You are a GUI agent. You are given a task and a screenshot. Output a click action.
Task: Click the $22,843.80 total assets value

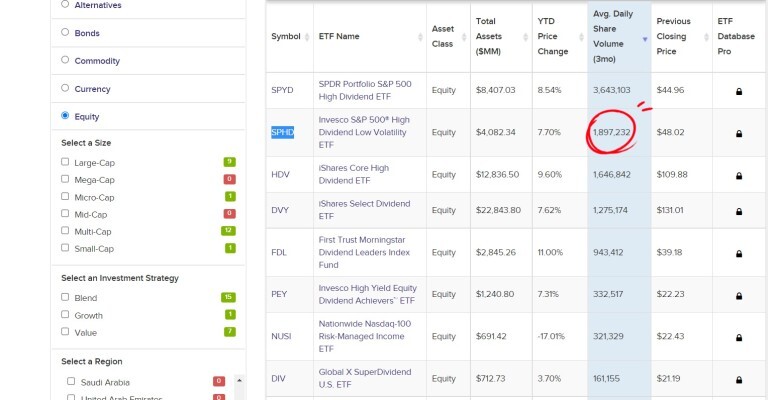[x=498, y=210]
